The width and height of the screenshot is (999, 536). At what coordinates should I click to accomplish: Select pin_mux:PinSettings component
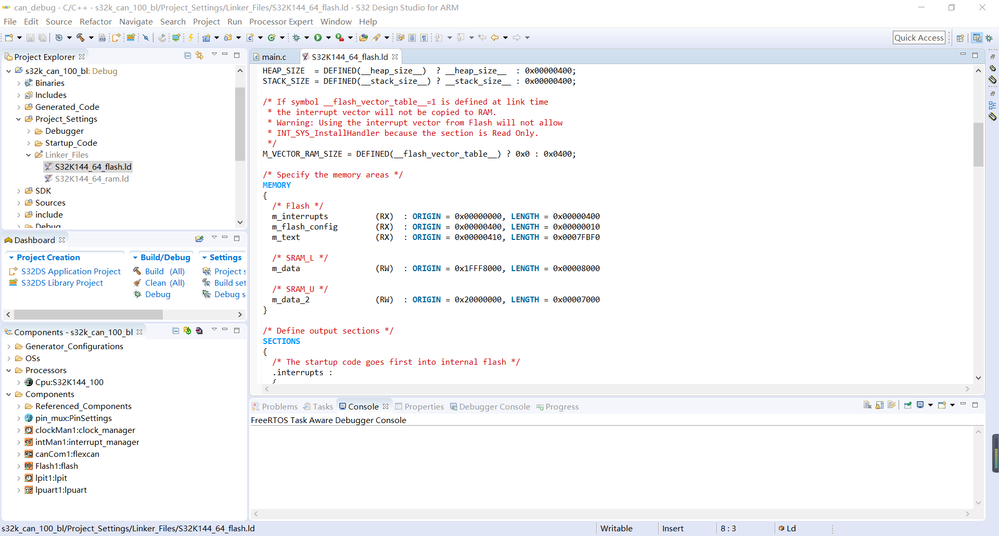[73, 418]
